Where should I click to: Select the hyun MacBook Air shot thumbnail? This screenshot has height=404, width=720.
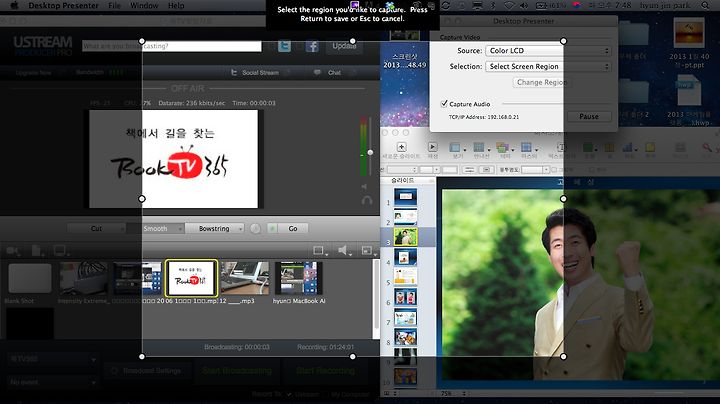299,278
